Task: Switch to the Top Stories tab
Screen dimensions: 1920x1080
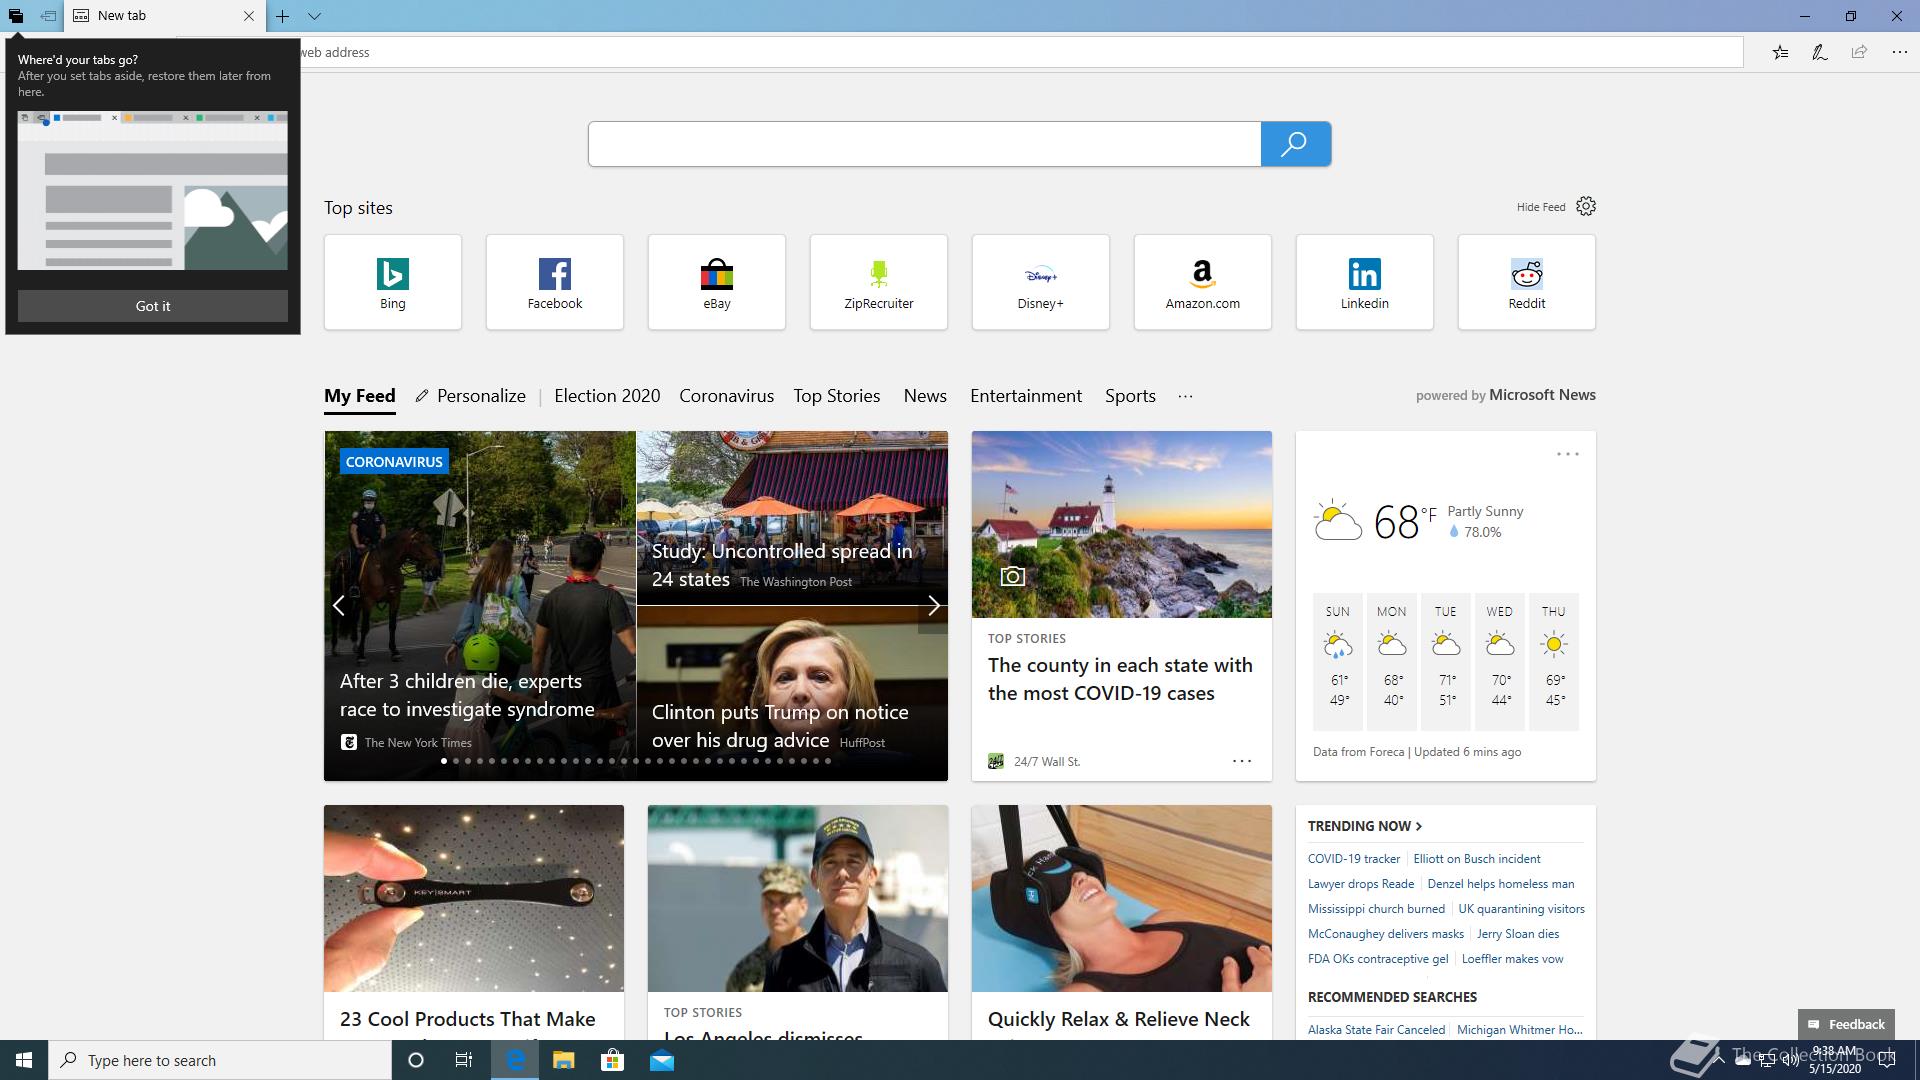Action: pos(837,396)
